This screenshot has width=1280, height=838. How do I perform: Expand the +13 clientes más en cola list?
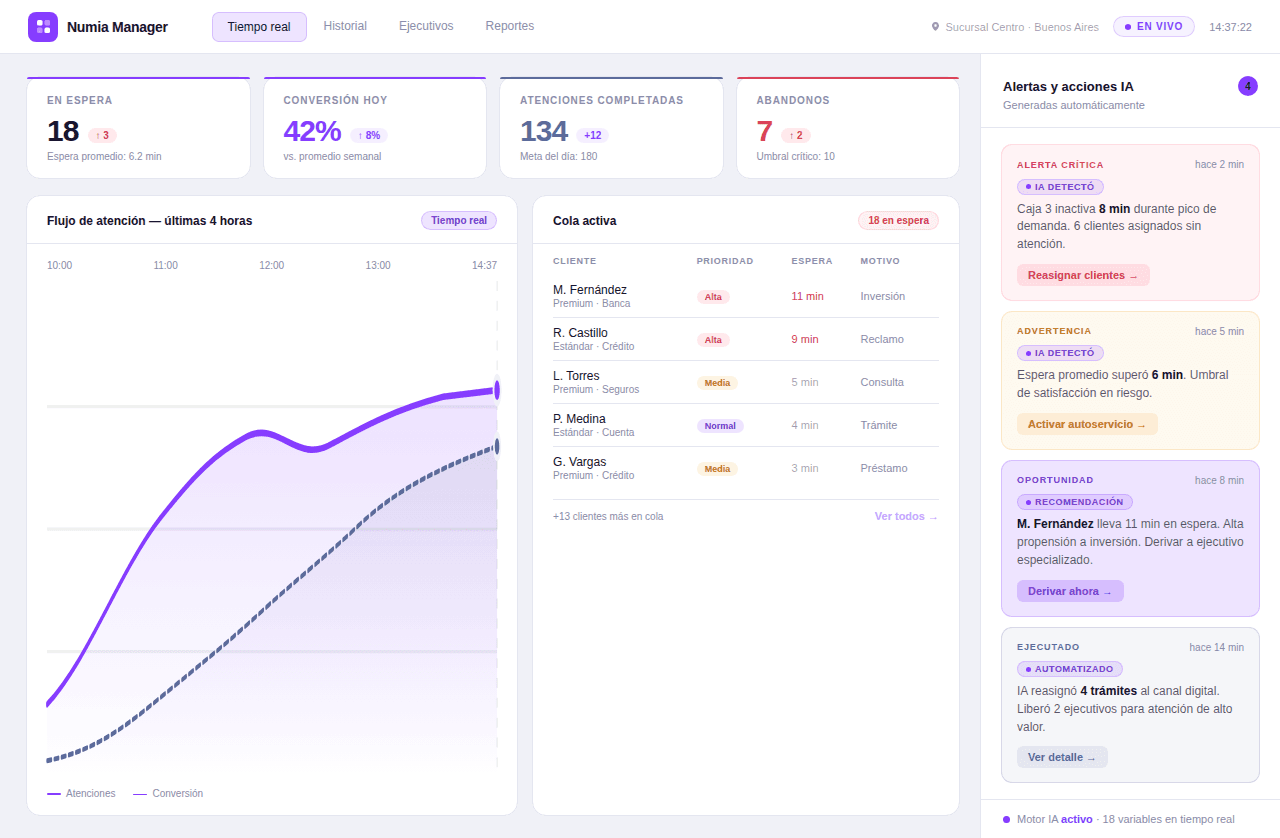tap(606, 516)
